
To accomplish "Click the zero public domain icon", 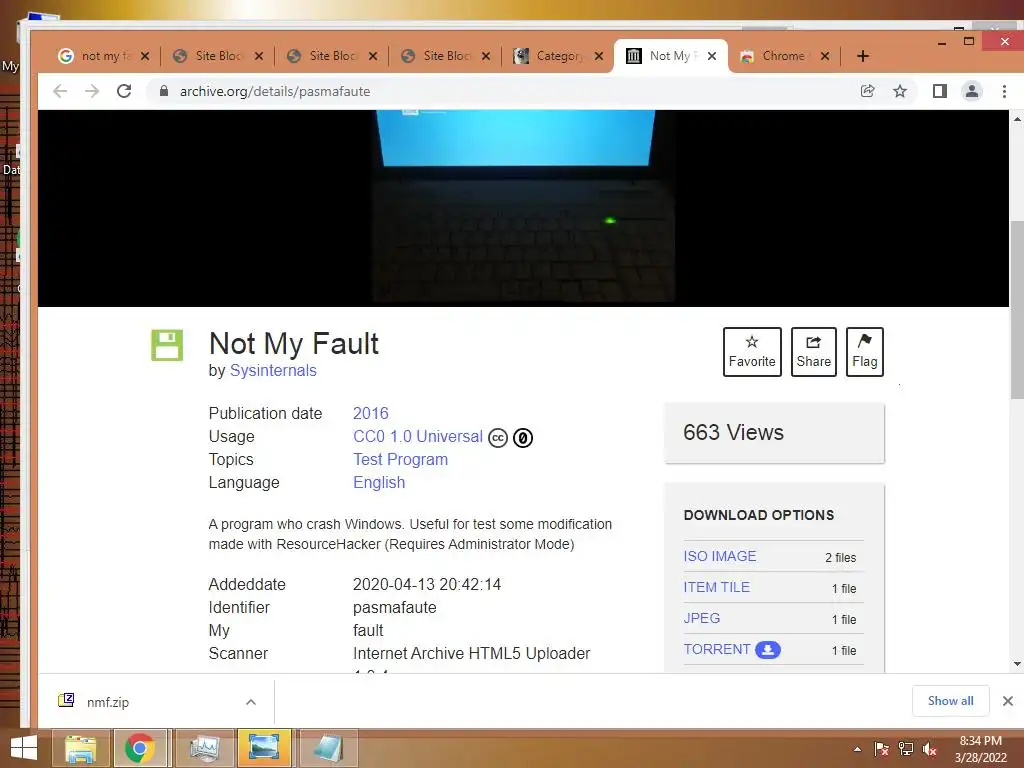I will (x=523, y=438).
